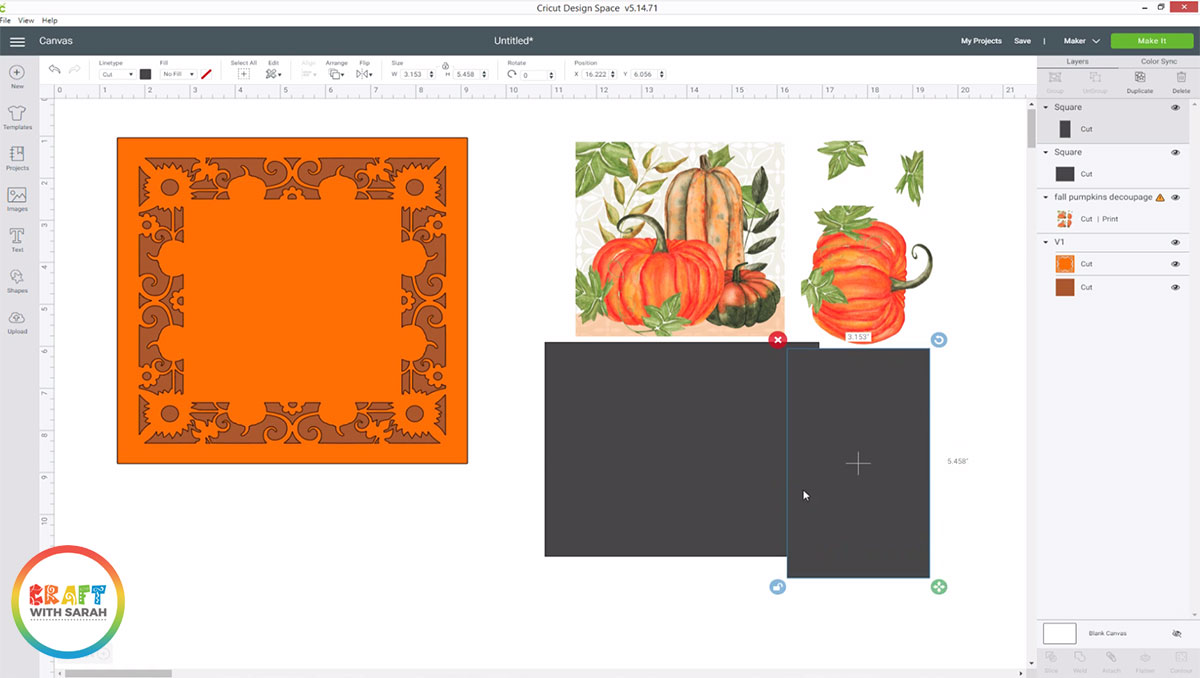Viewport: 1200px width, 678px height.
Task: Click the Flatten icon below Layers panel
Action: pos(1145,660)
